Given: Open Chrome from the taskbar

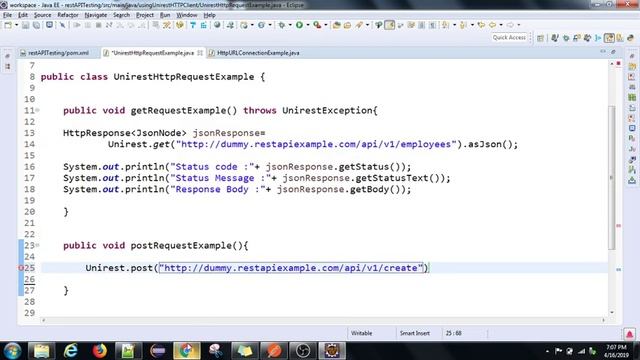Looking at the screenshot, I should [187, 351].
